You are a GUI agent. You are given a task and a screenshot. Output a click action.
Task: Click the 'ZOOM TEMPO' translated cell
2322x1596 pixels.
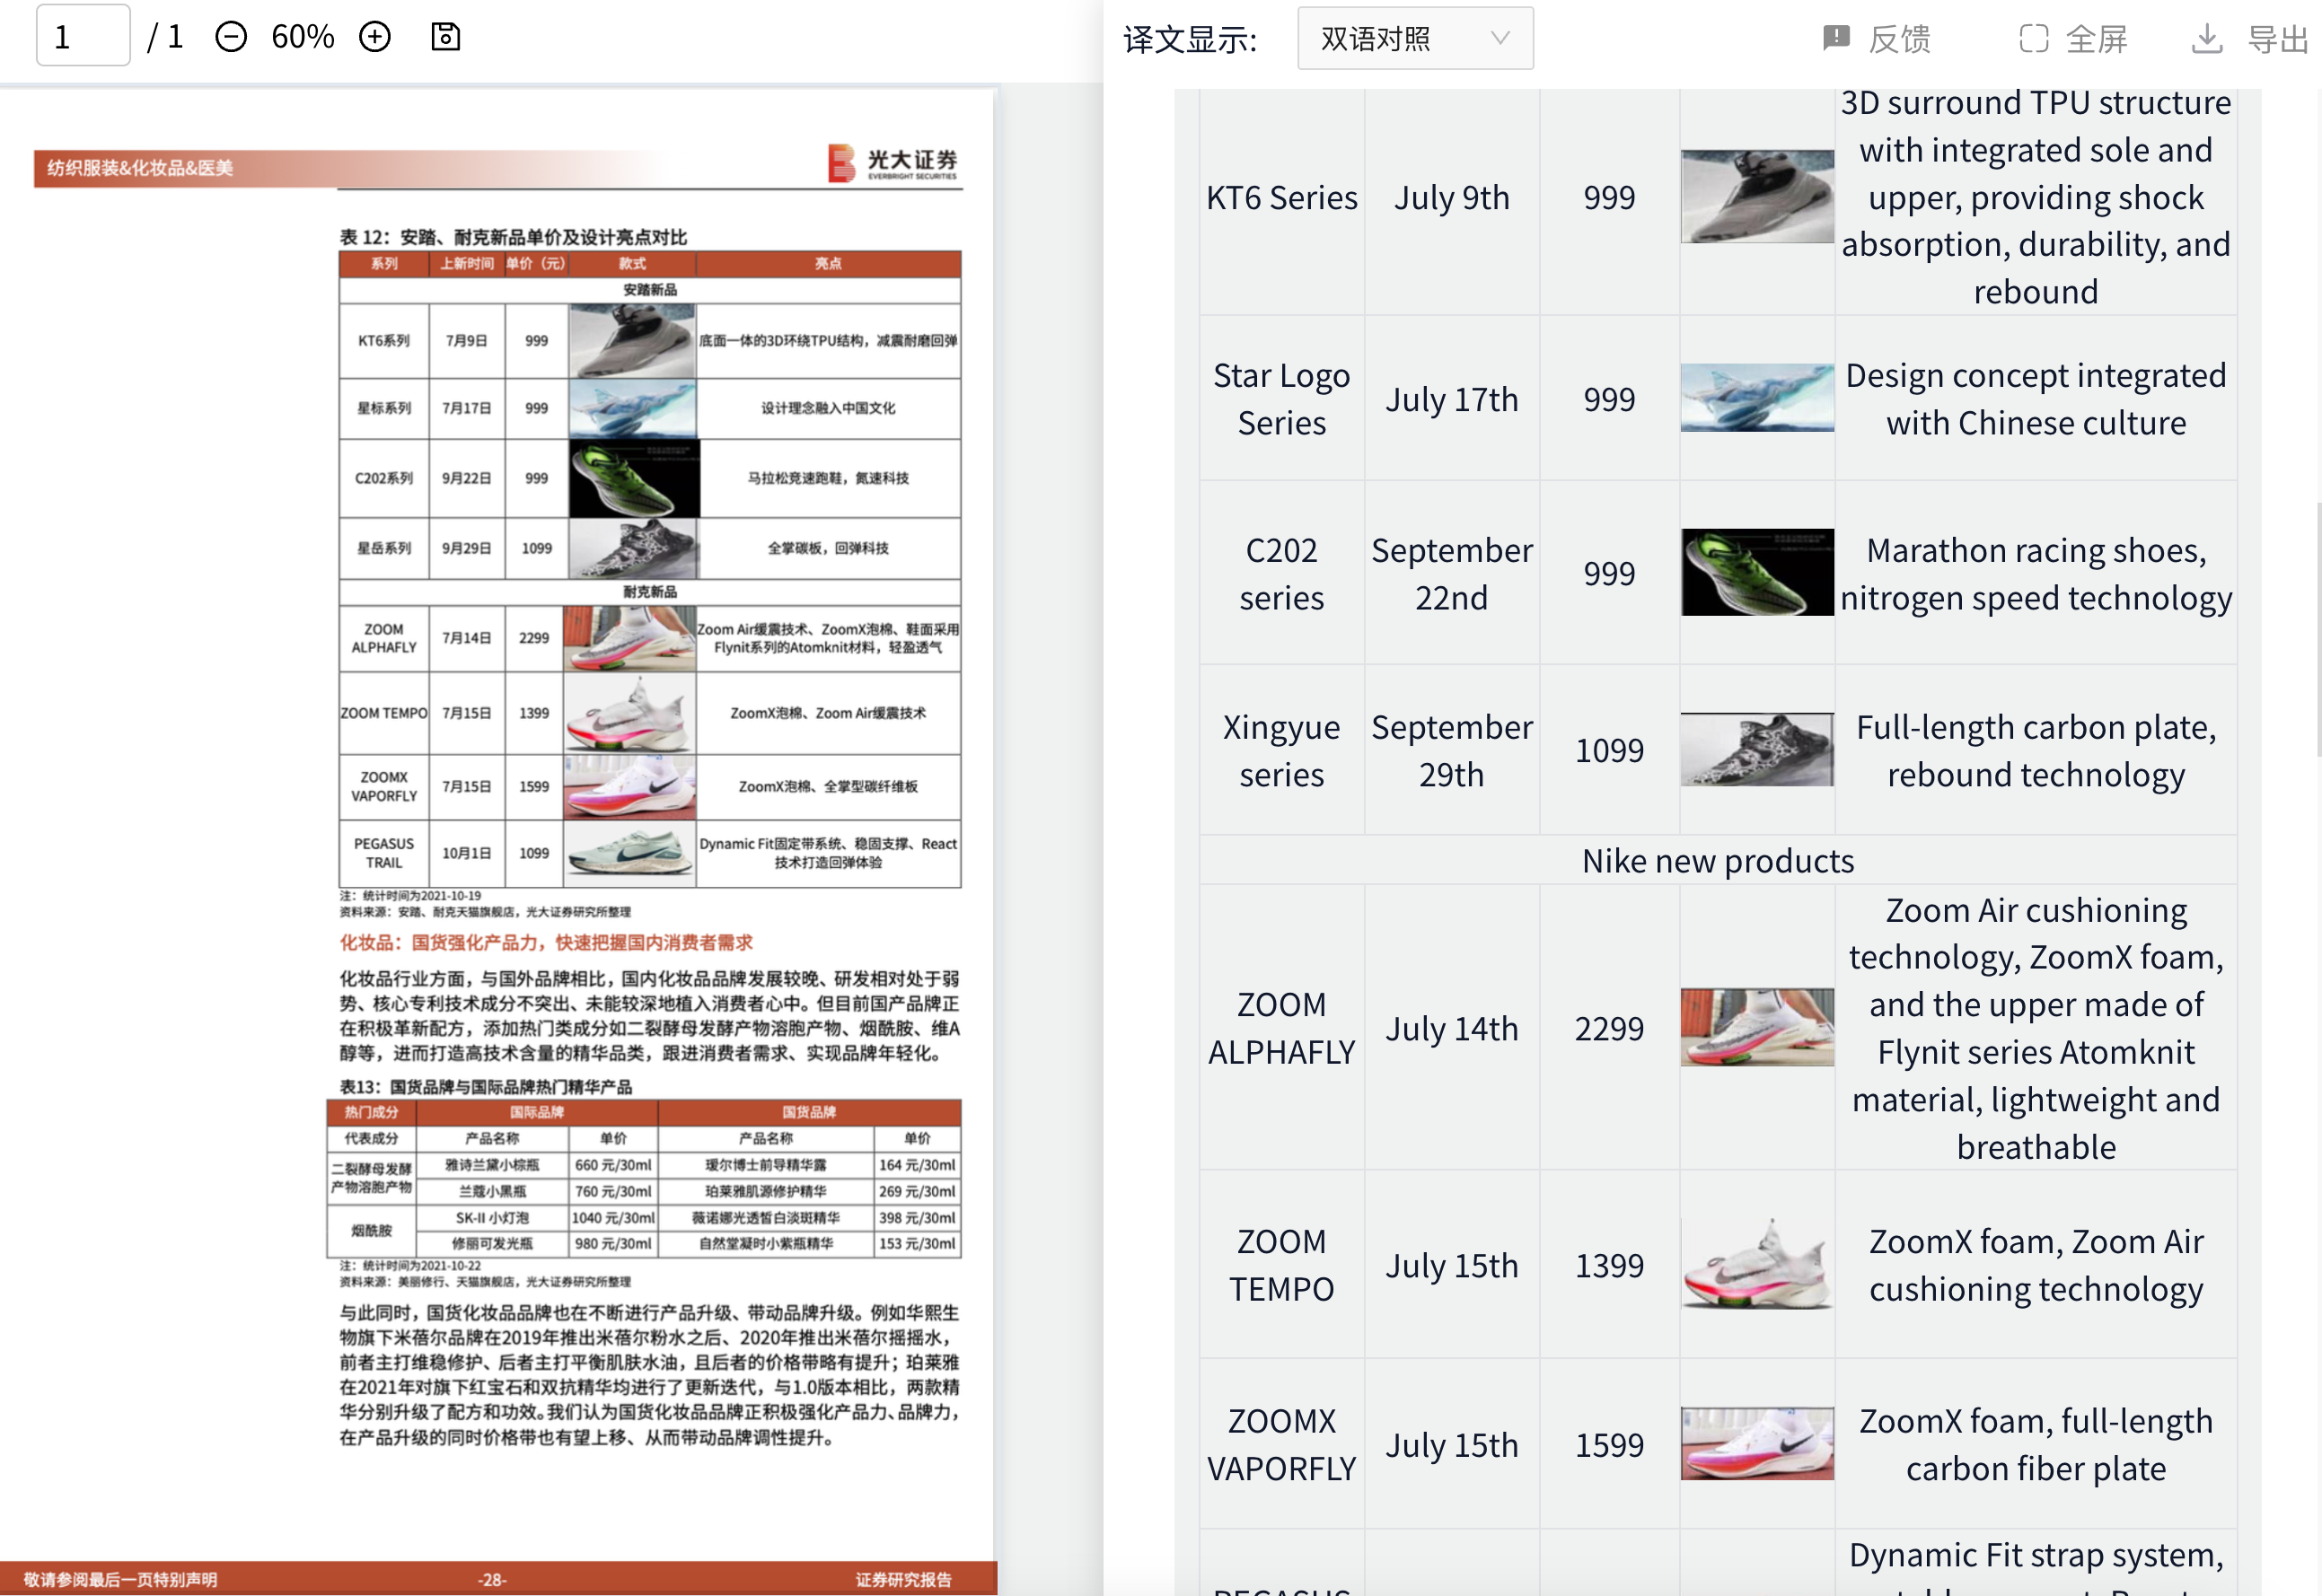coord(1282,1265)
